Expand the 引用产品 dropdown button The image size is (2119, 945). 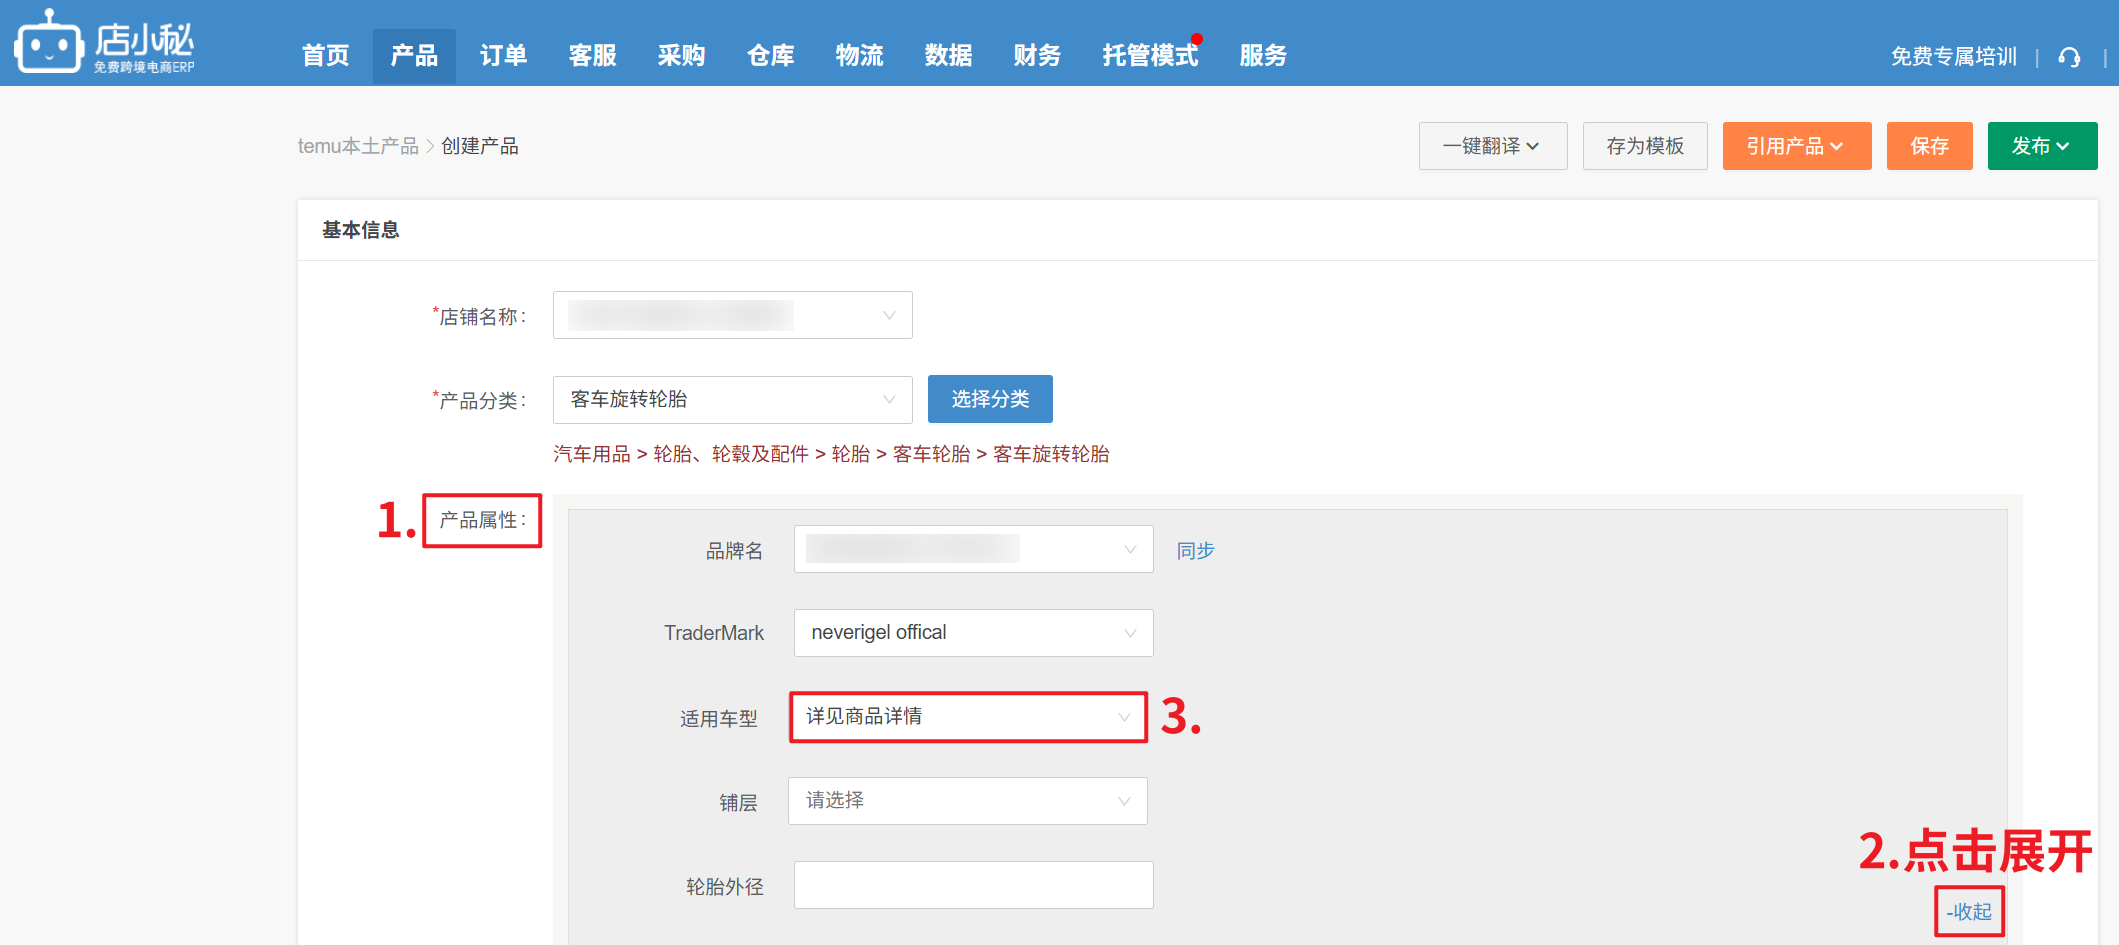[x=1796, y=146]
